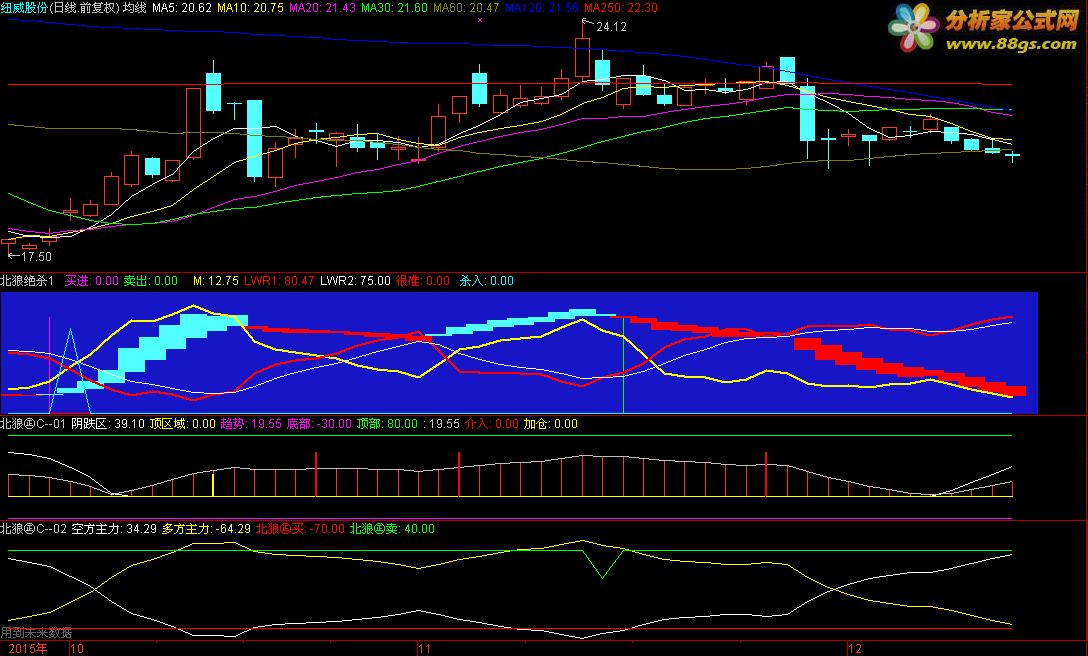Select the MA250: 22.30 indicator label
Image resolution: width=1088 pixels, height=656 pixels.
coord(620,8)
